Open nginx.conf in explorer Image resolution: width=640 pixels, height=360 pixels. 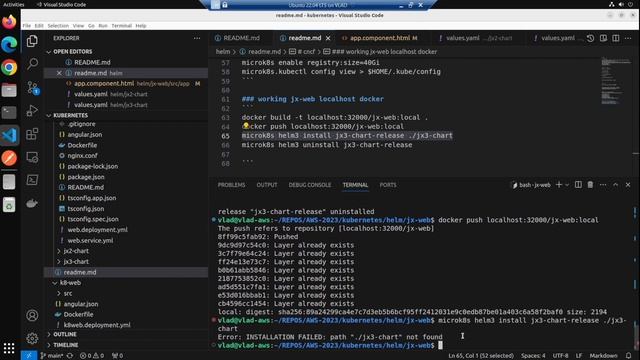[82, 156]
